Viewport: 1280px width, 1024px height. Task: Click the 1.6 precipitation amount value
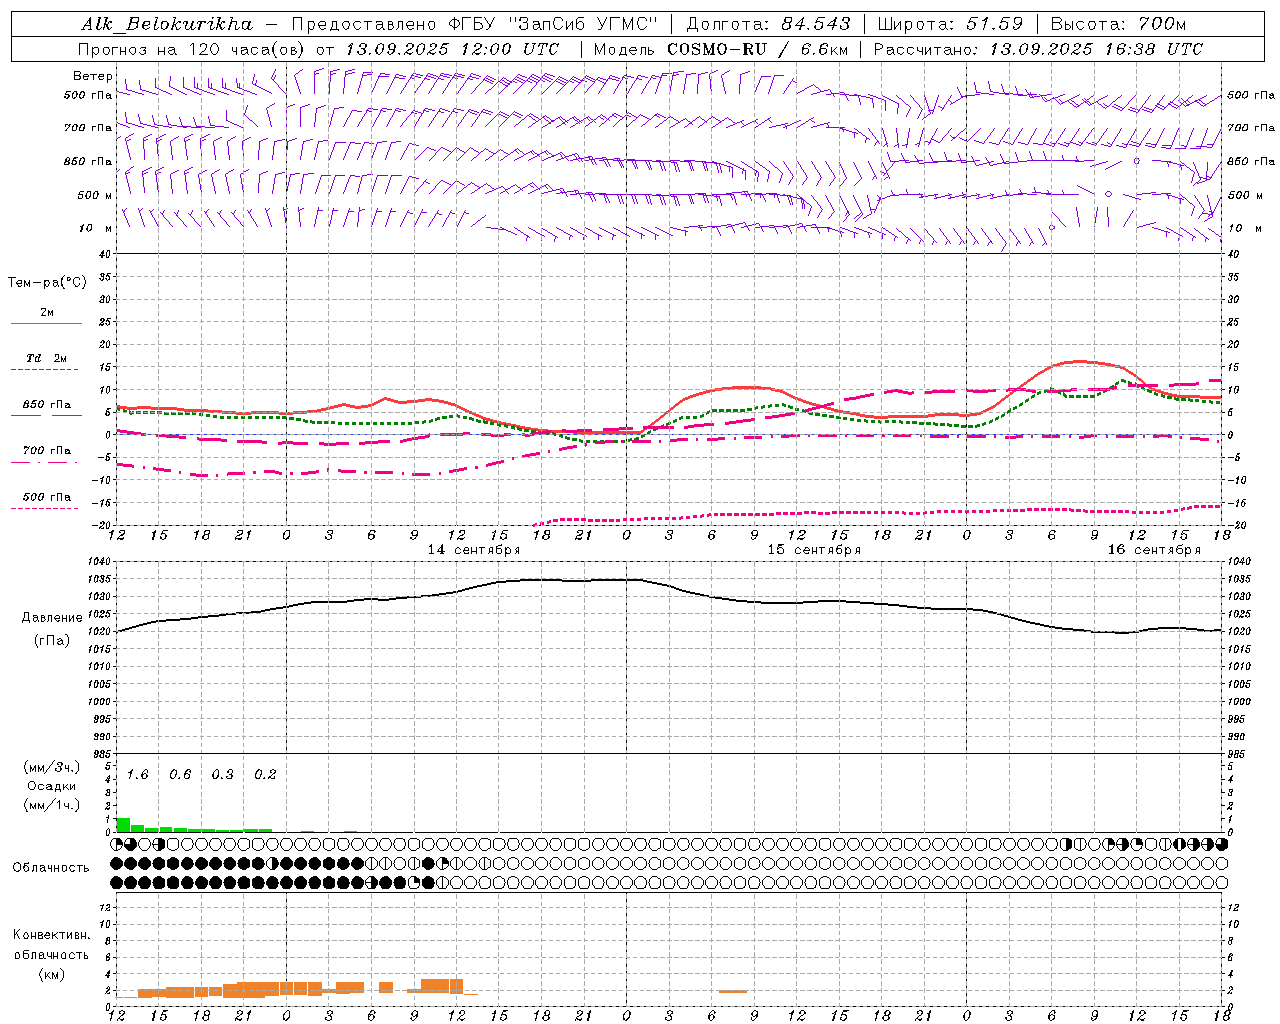tap(137, 775)
